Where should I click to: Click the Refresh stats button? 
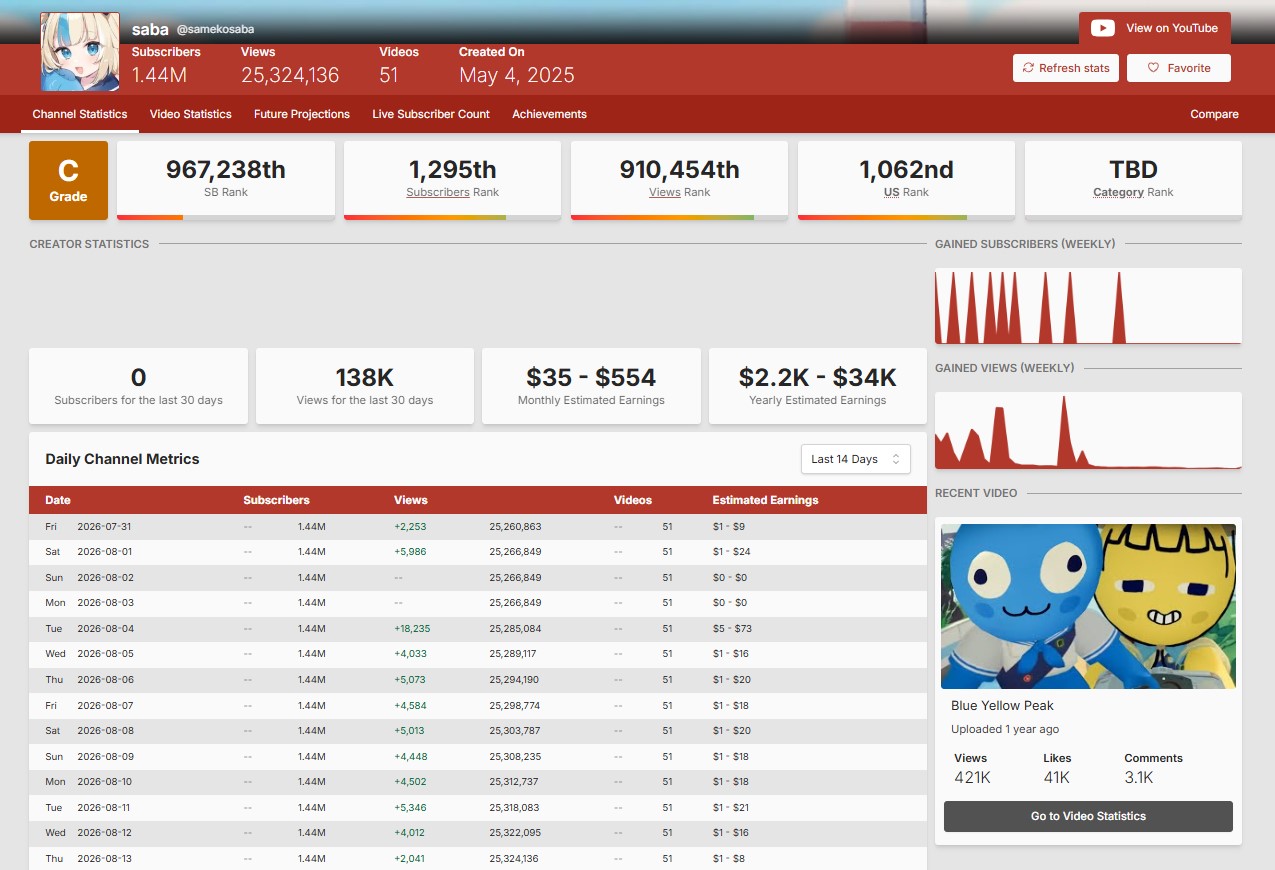coord(1066,68)
